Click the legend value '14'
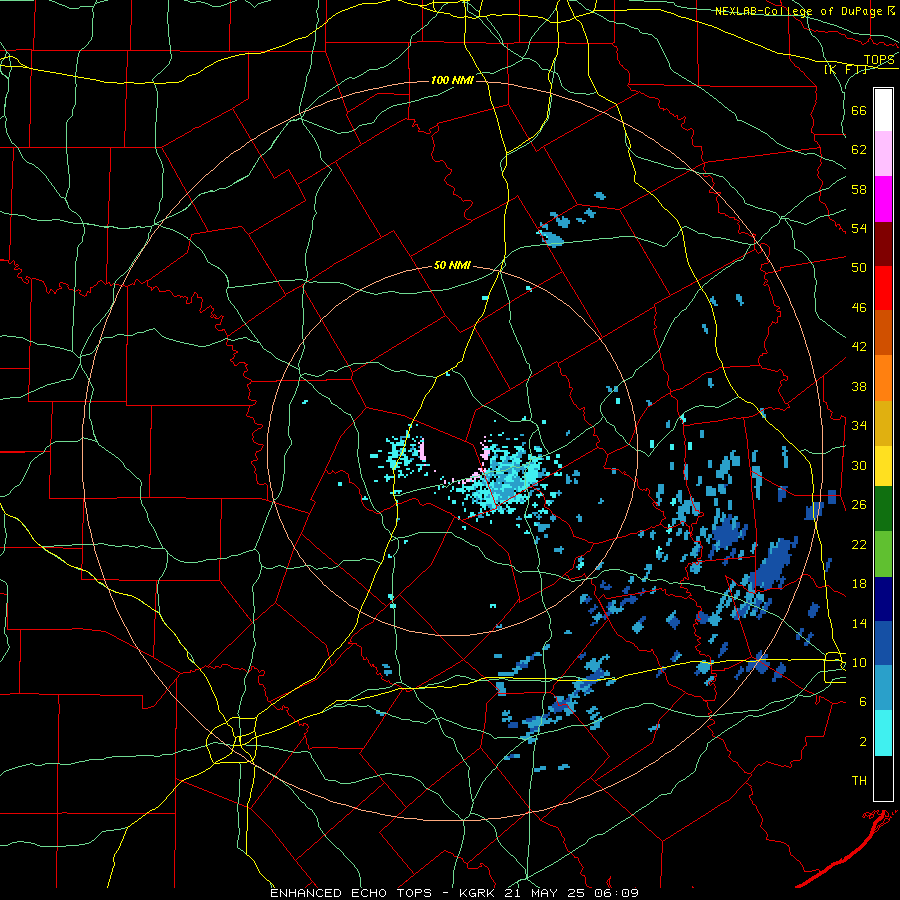Viewport: 900px width, 900px height. 859,623
